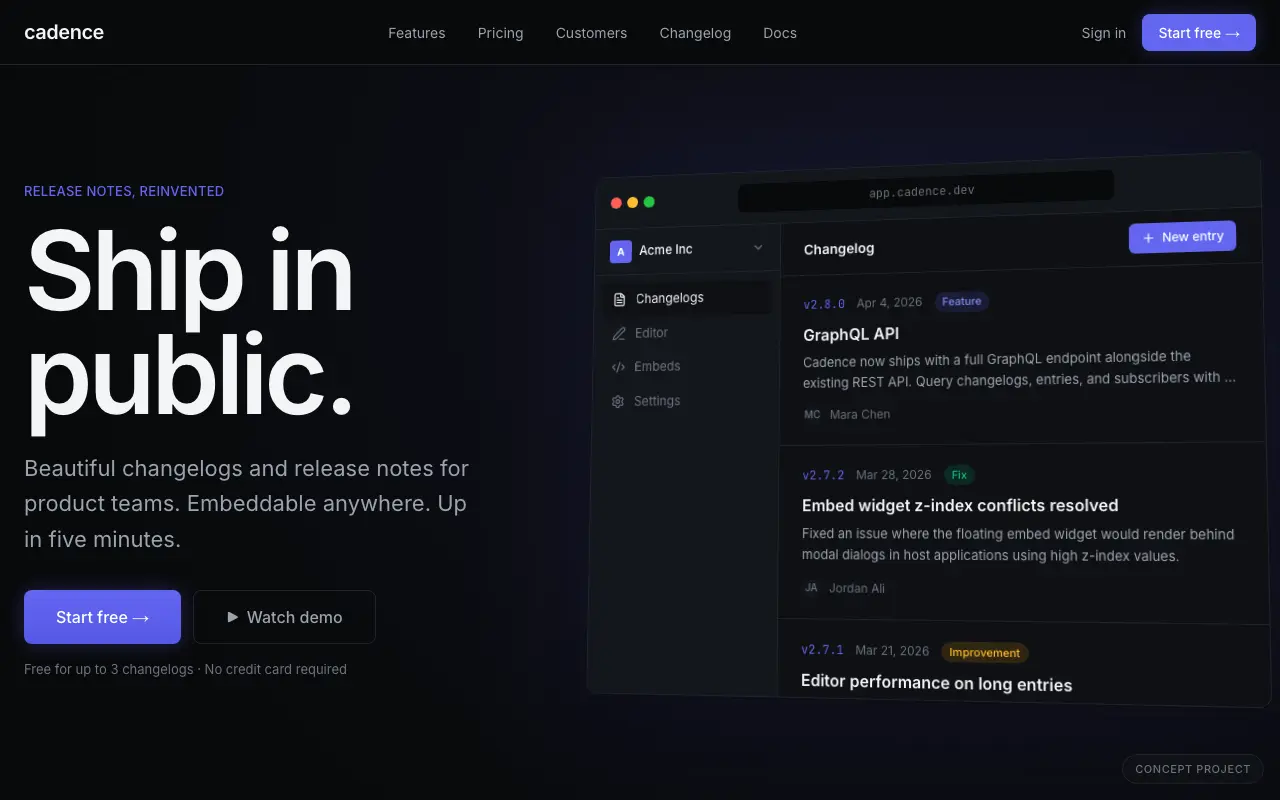Click plus icon on New entry
This screenshot has width=1280, height=800.
[1149, 238]
